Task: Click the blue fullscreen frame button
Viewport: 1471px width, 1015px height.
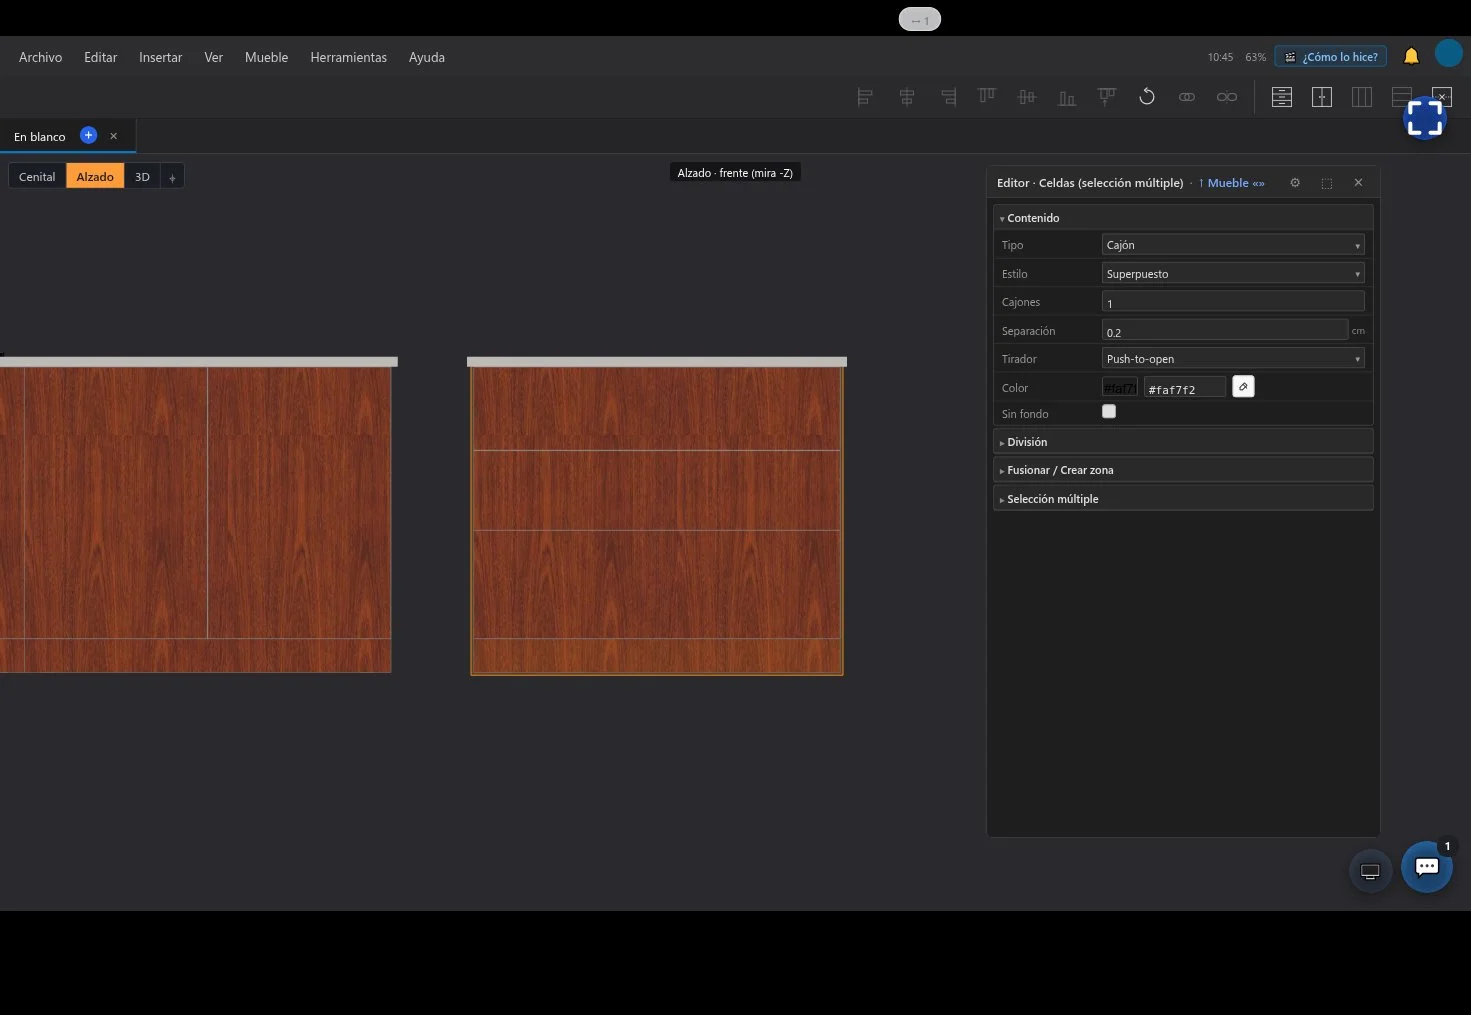Action: point(1425,118)
